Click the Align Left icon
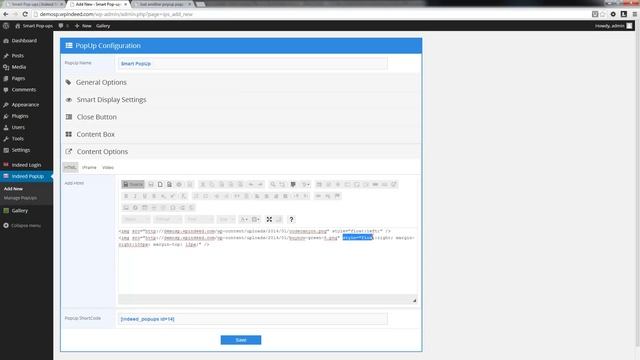Viewport: 640px width, 360px height. [x=257, y=196]
